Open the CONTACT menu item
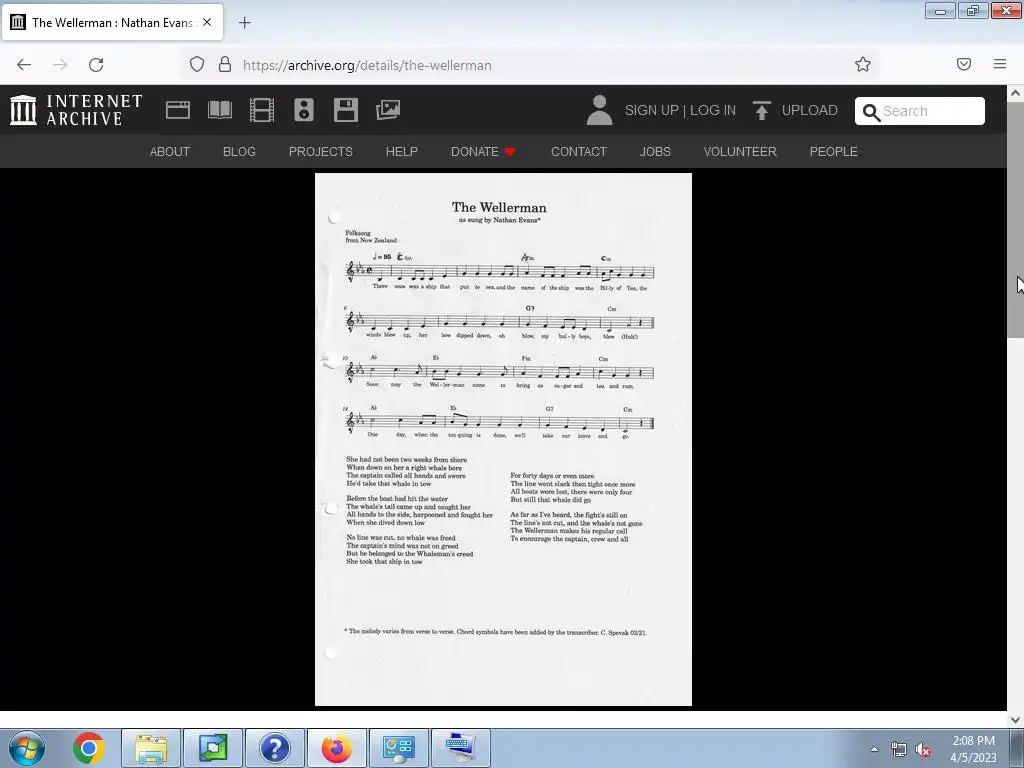Image resolution: width=1024 pixels, height=768 pixels. point(579,152)
